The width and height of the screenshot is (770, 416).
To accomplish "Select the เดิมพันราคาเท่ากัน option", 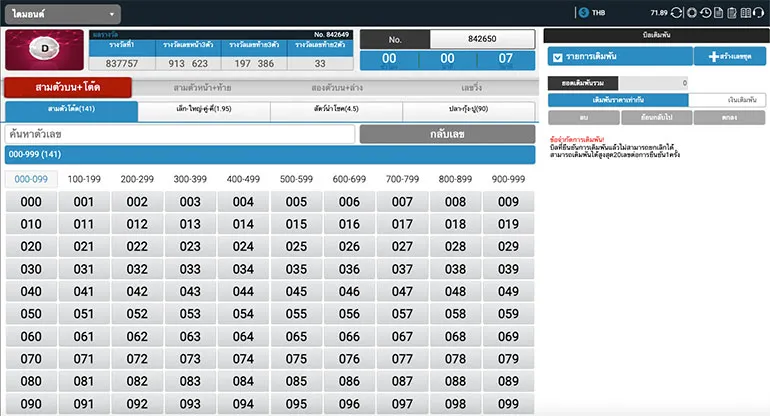I will pos(618,100).
